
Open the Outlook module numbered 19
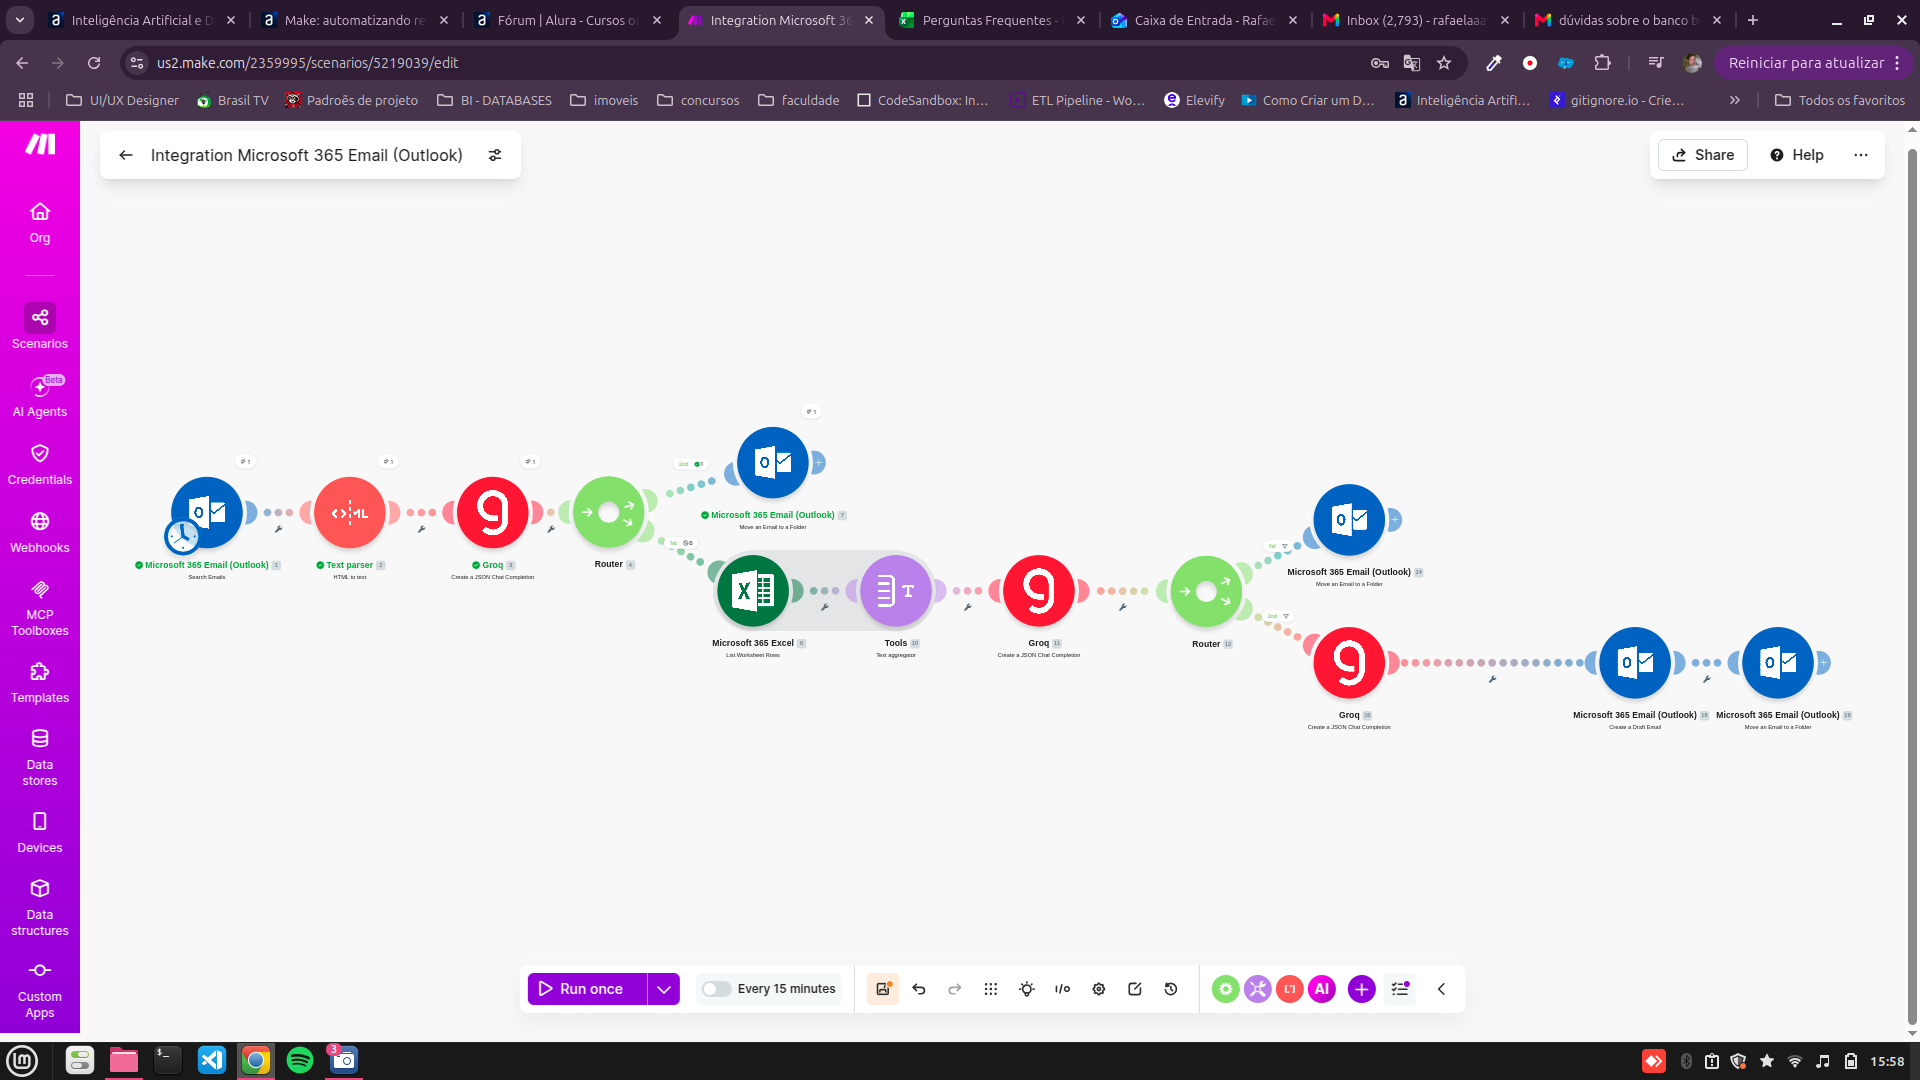pyautogui.click(x=1778, y=663)
